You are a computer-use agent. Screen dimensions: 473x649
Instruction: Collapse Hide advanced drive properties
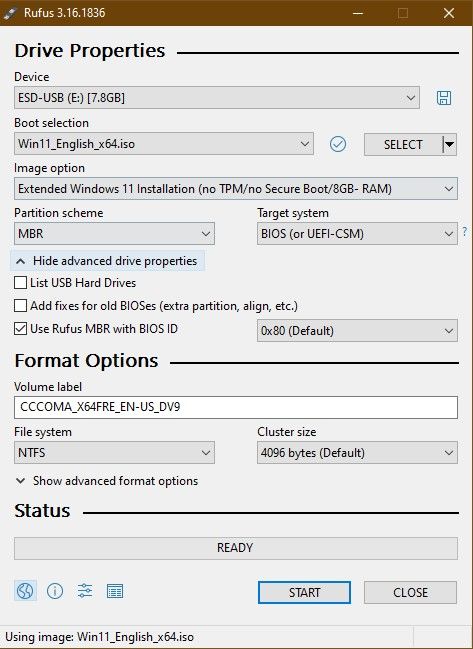pos(108,261)
